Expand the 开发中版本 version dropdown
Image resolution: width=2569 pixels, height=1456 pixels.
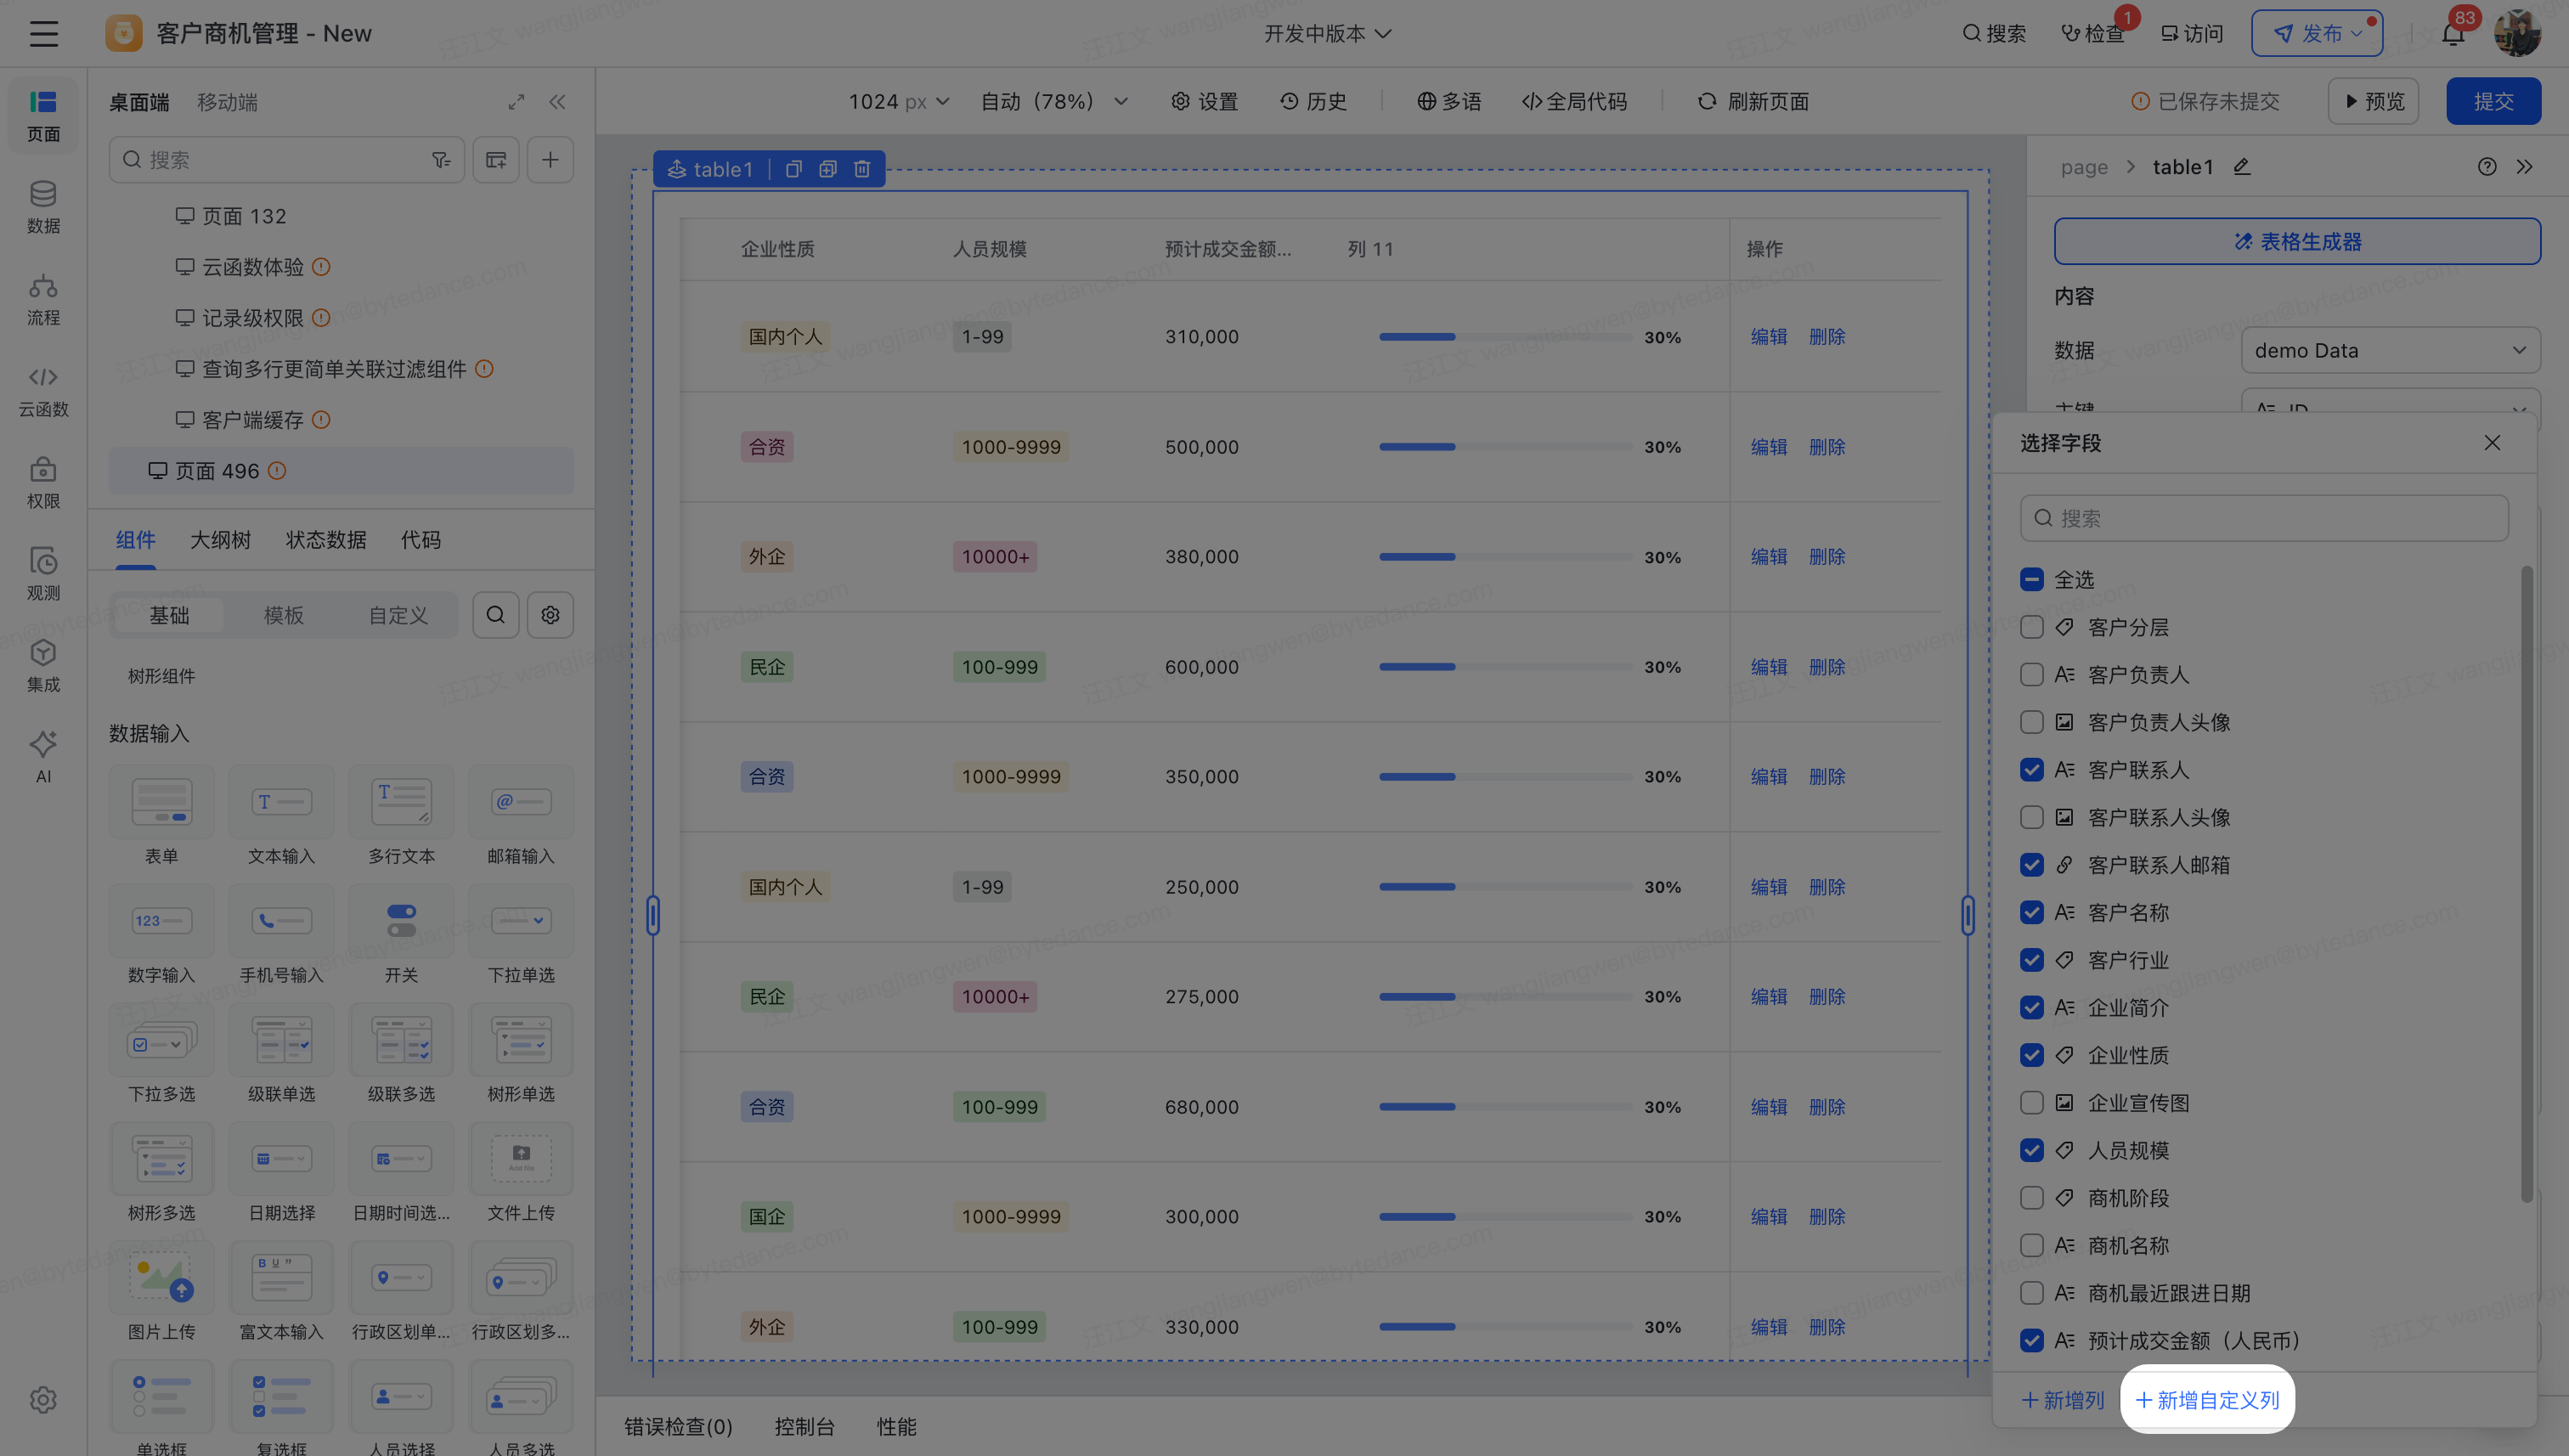pyautogui.click(x=1327, y=34)
